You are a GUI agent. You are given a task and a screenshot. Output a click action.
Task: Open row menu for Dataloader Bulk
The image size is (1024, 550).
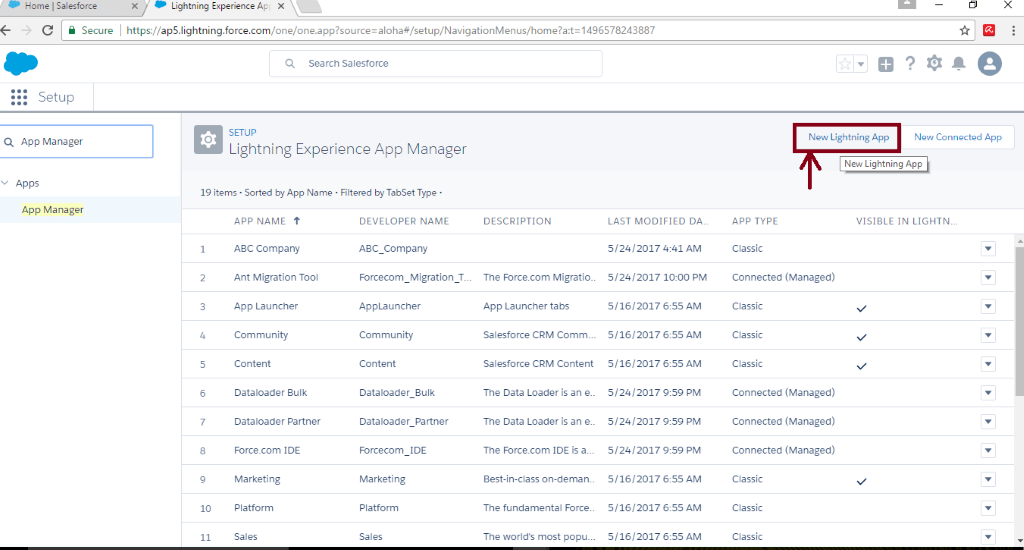(x=988, y=393)
